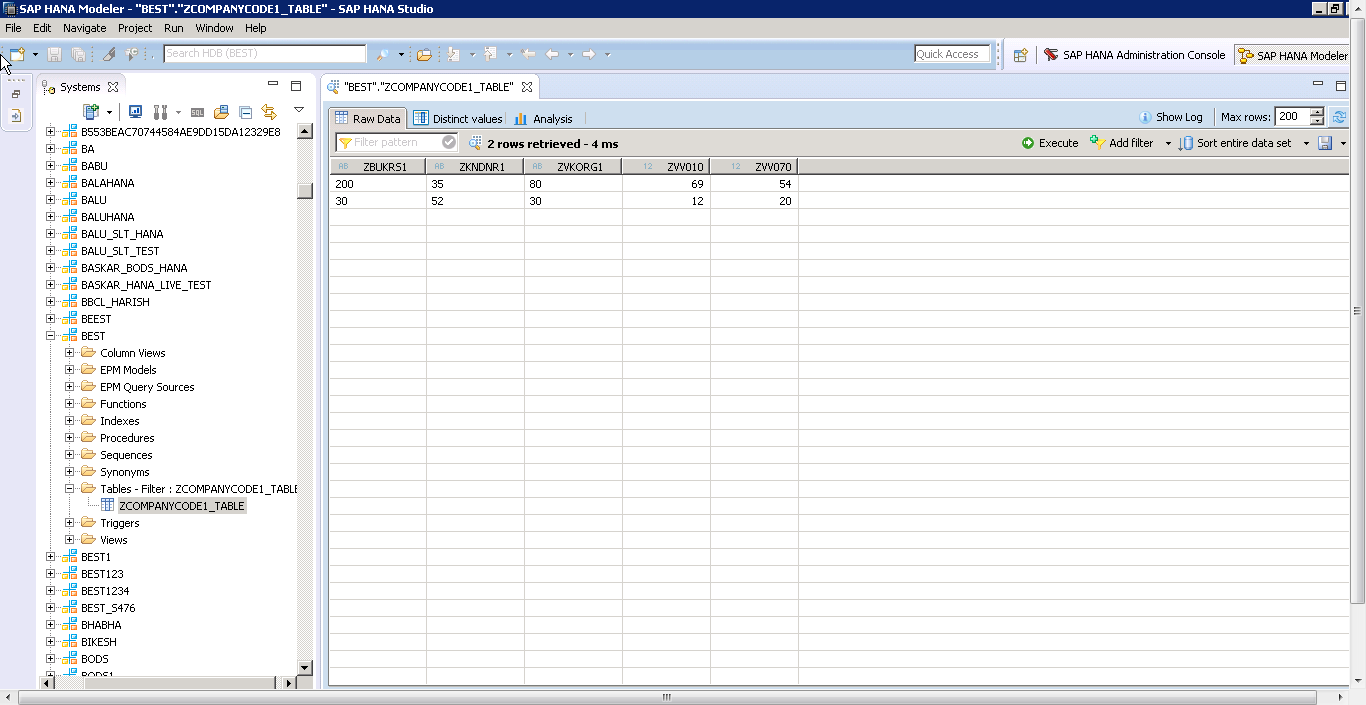This screenshot has width=1366, height=705.
Task: Open the Navigate menu
Action: (84, 27)
